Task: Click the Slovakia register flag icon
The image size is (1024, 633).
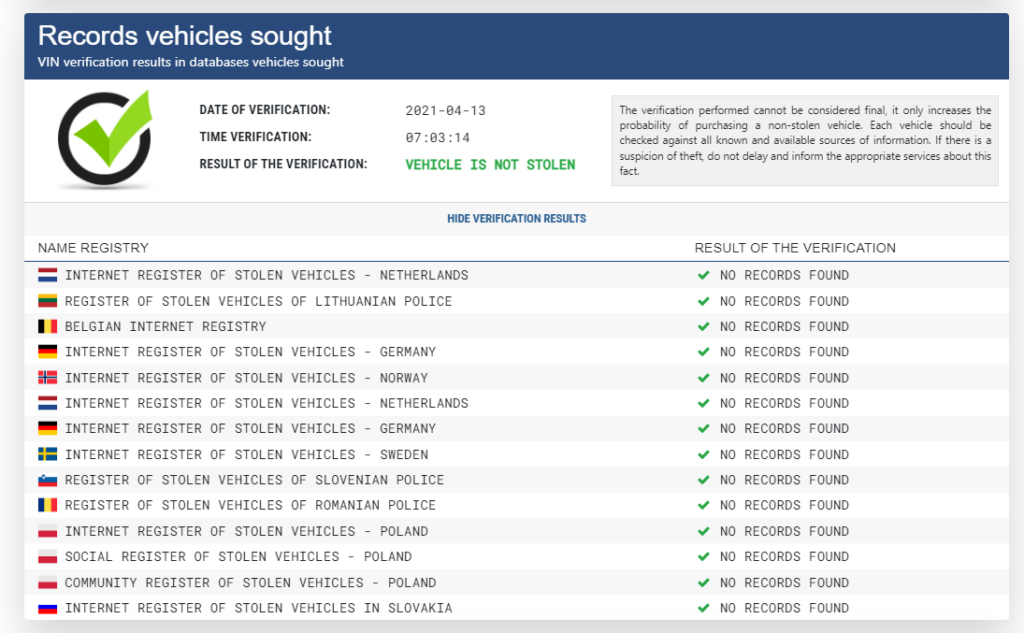Action: (47, 608)
